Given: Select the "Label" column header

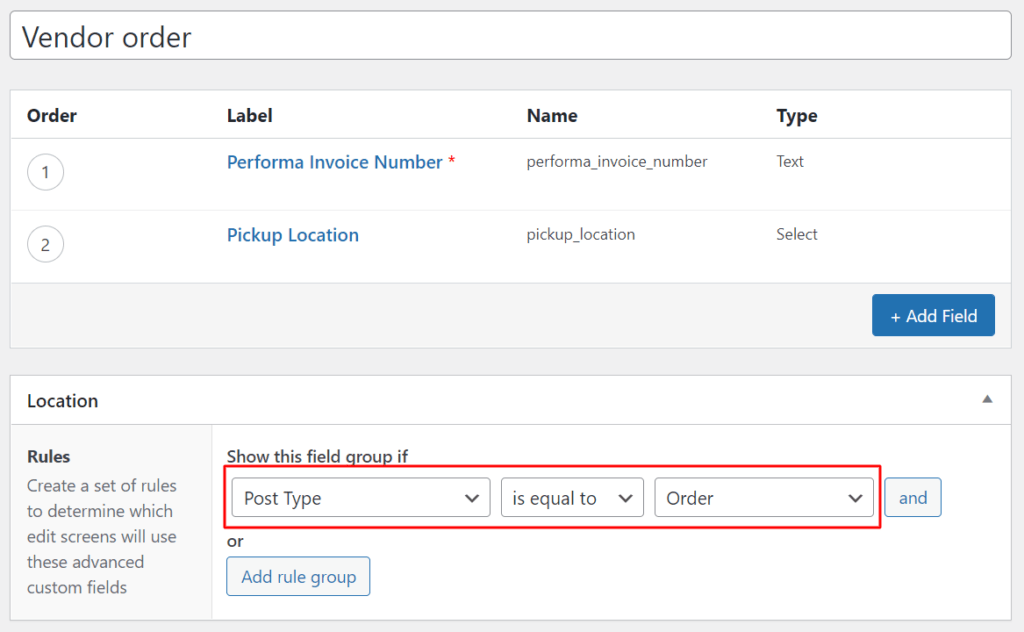Looking at the screenshot, I should pyautogui.click(x=249, y=115).
